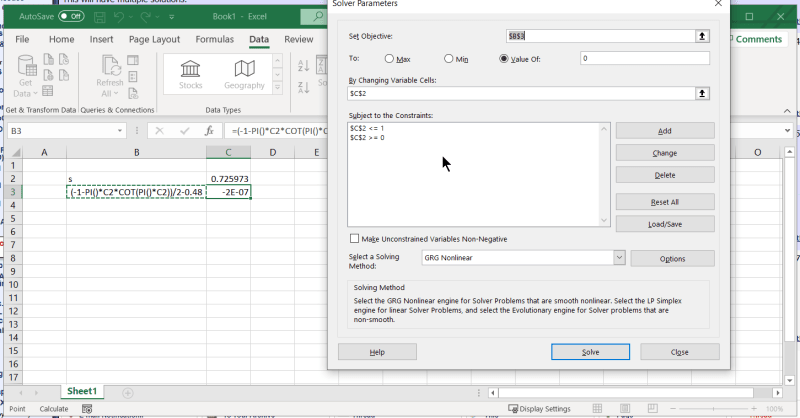Collapse the ribbon with the chevron

point(787,111)
